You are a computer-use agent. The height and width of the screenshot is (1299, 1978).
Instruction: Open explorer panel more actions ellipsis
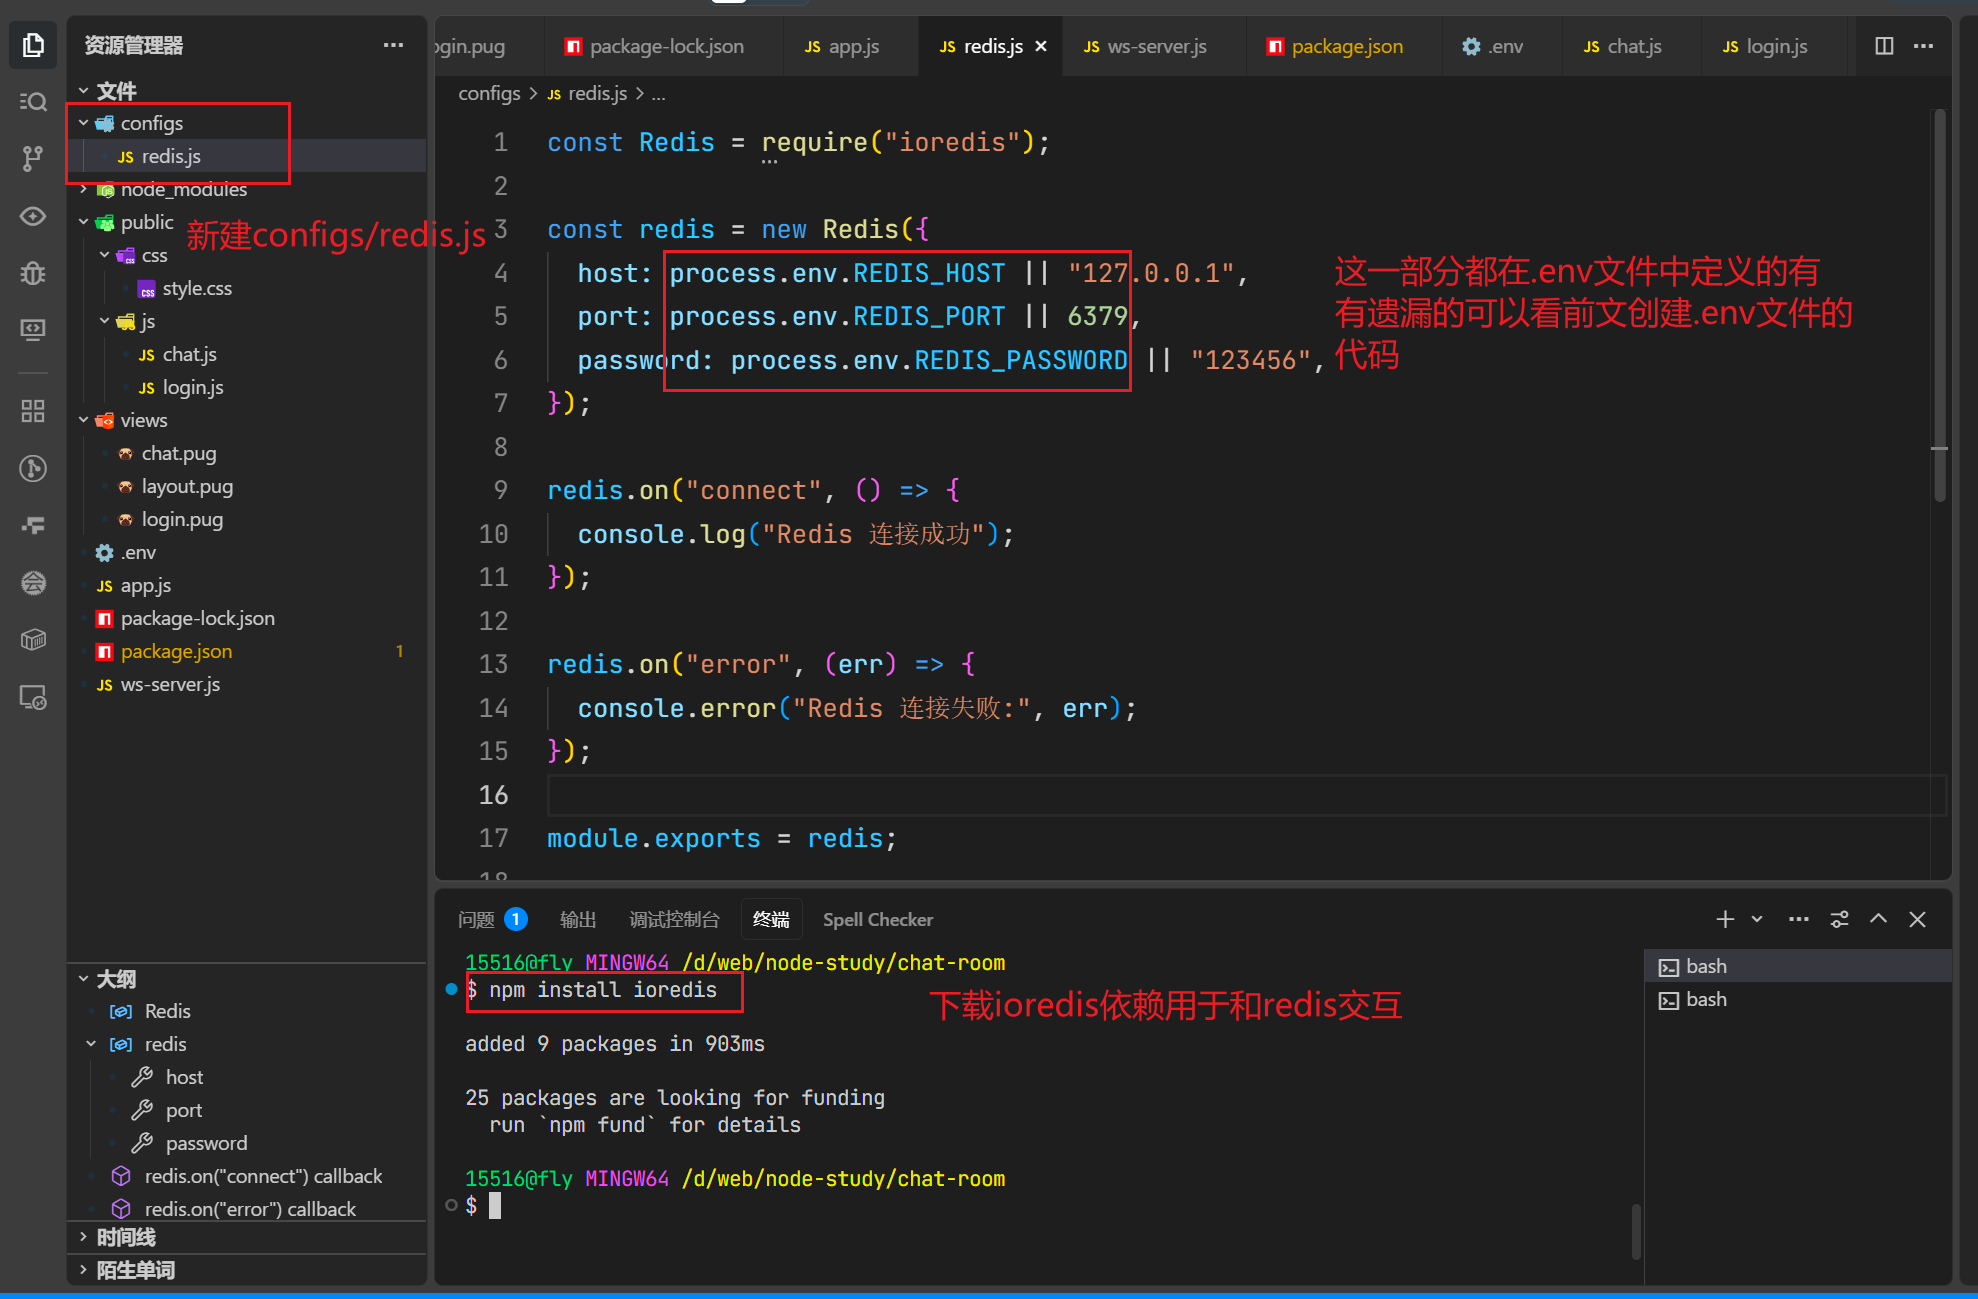point(393,45)
